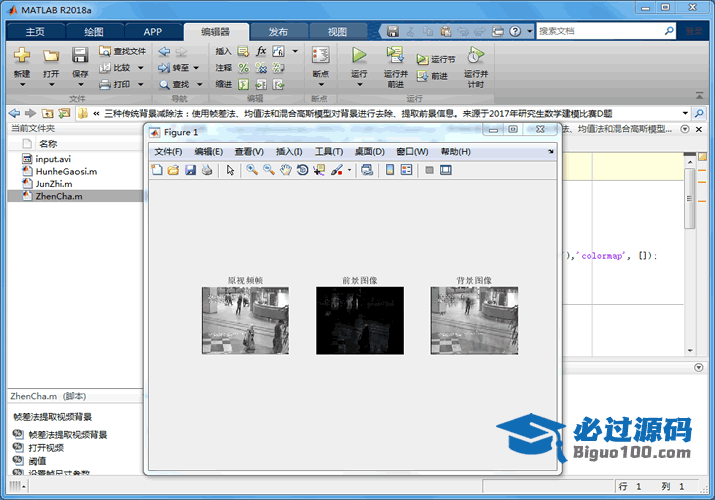Select the Rotate 3D tool
This screenshot has height=500, width=715.
tap(302, 170)
